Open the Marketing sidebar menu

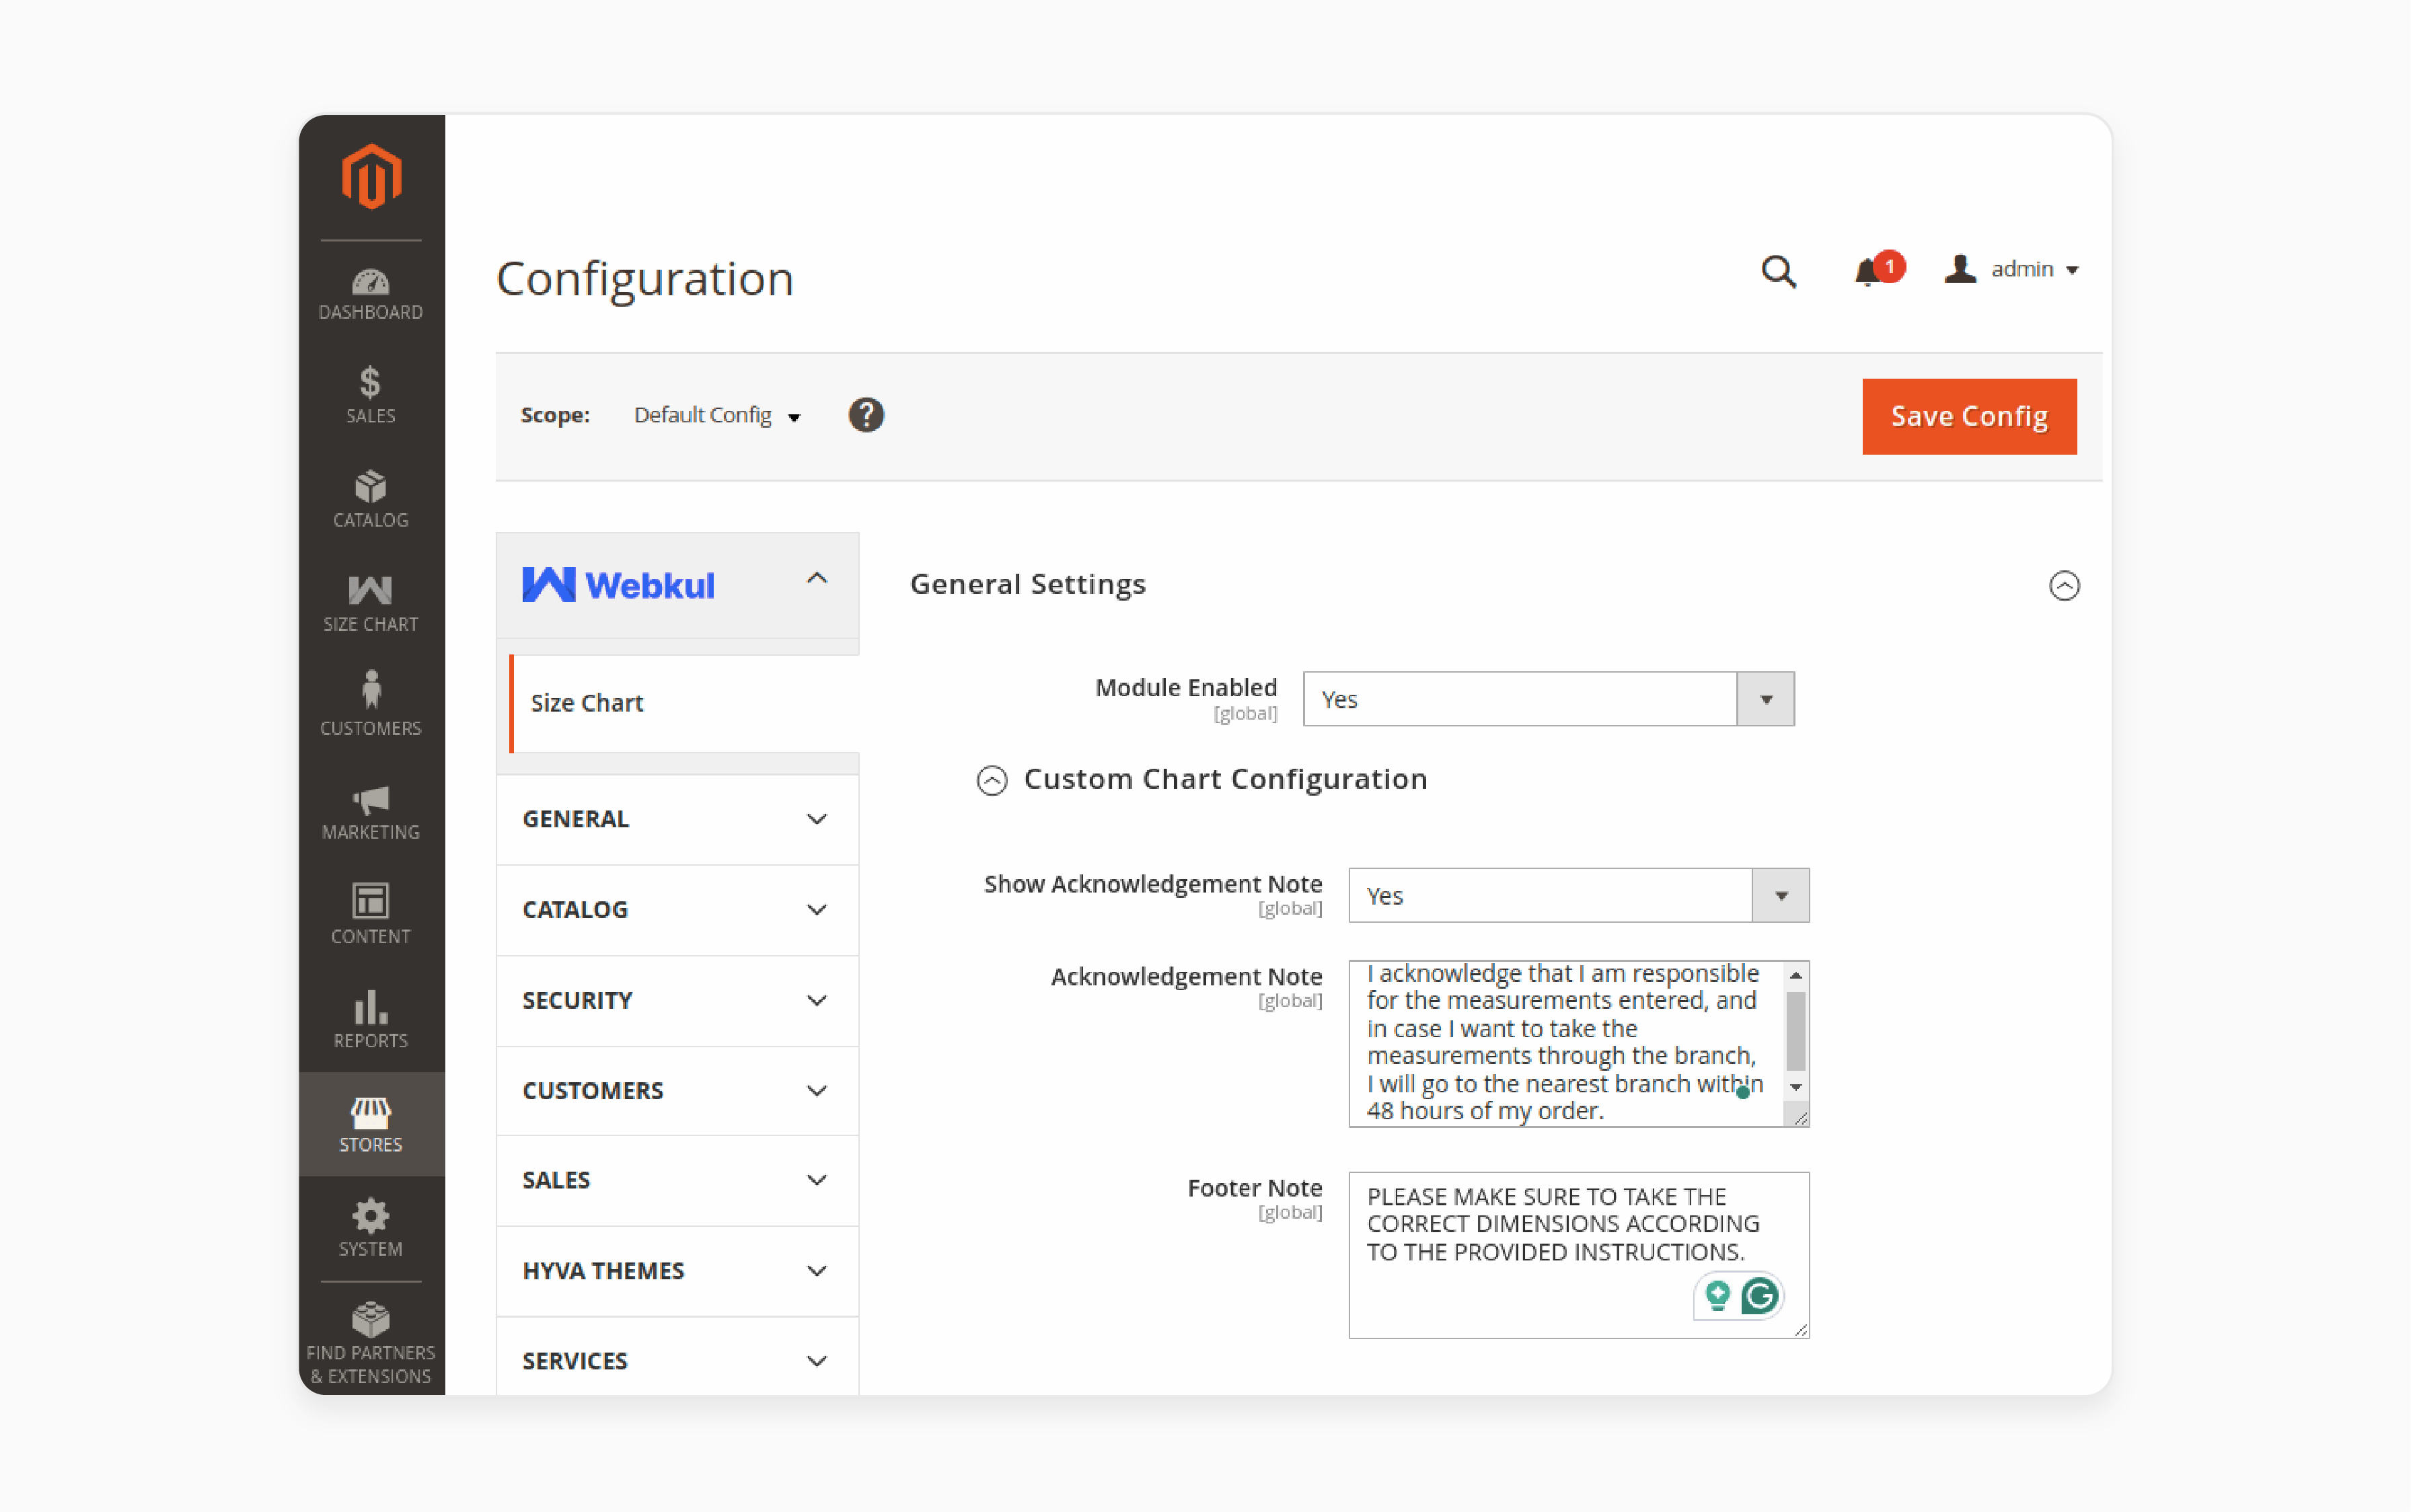370,812
